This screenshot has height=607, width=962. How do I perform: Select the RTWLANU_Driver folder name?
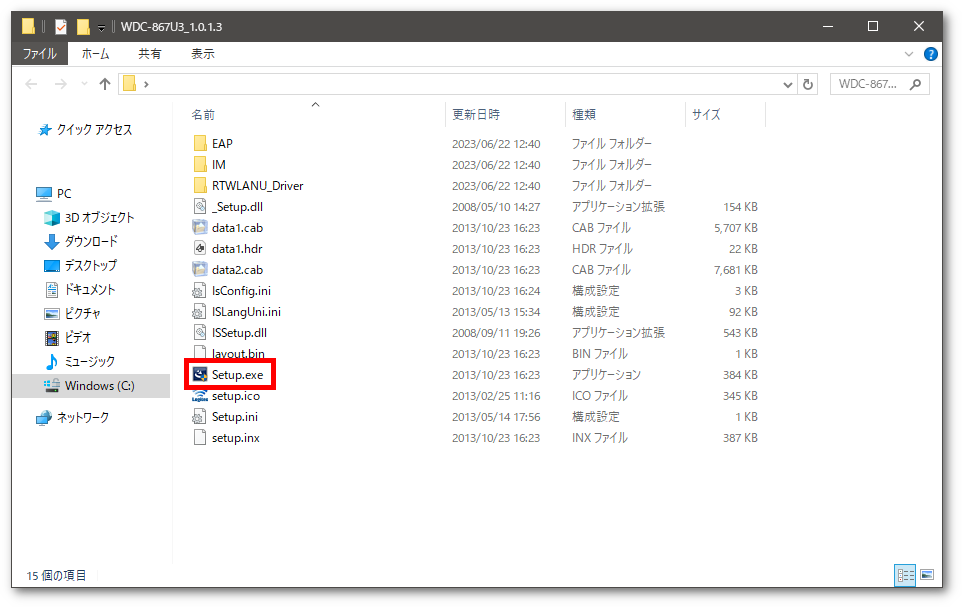pos(258,185)
